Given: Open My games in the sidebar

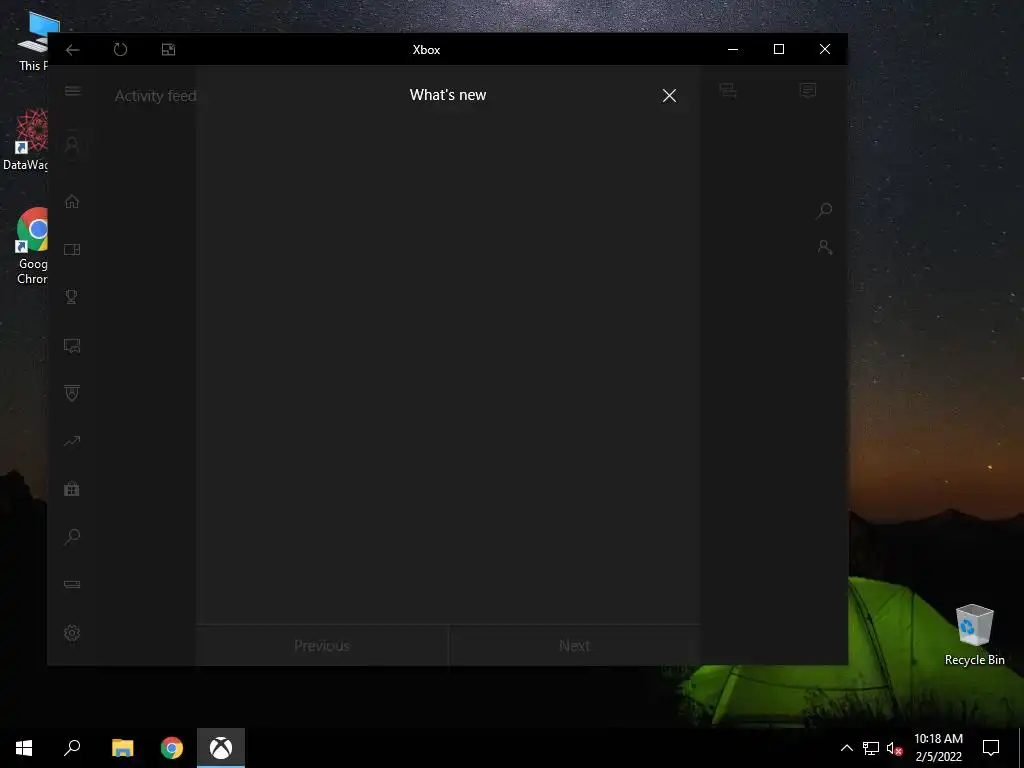Looking at the screenshot, I should coord(72,249).
